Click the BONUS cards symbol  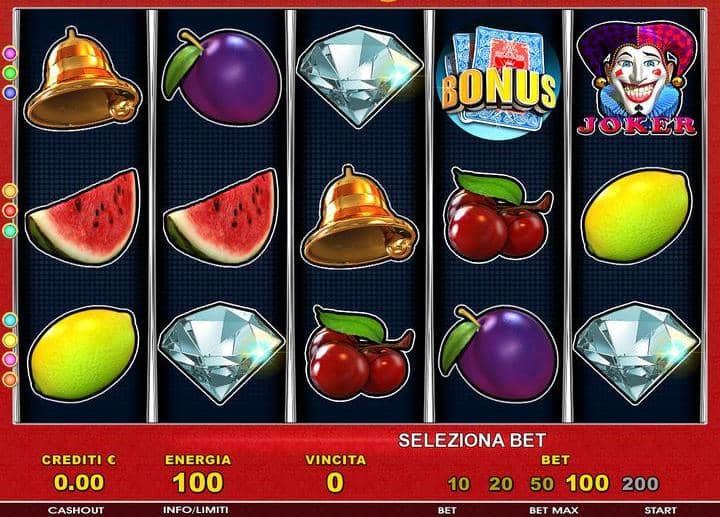(498, 82)
